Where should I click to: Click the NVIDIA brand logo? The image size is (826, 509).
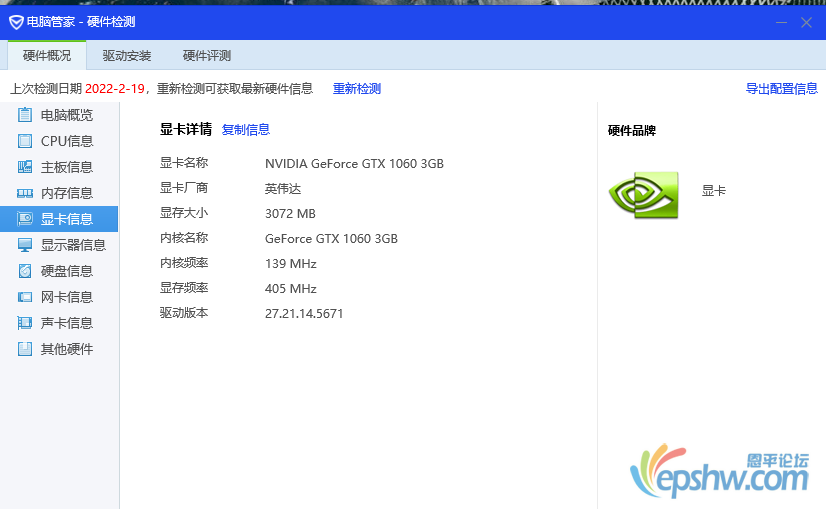(643, 194)
